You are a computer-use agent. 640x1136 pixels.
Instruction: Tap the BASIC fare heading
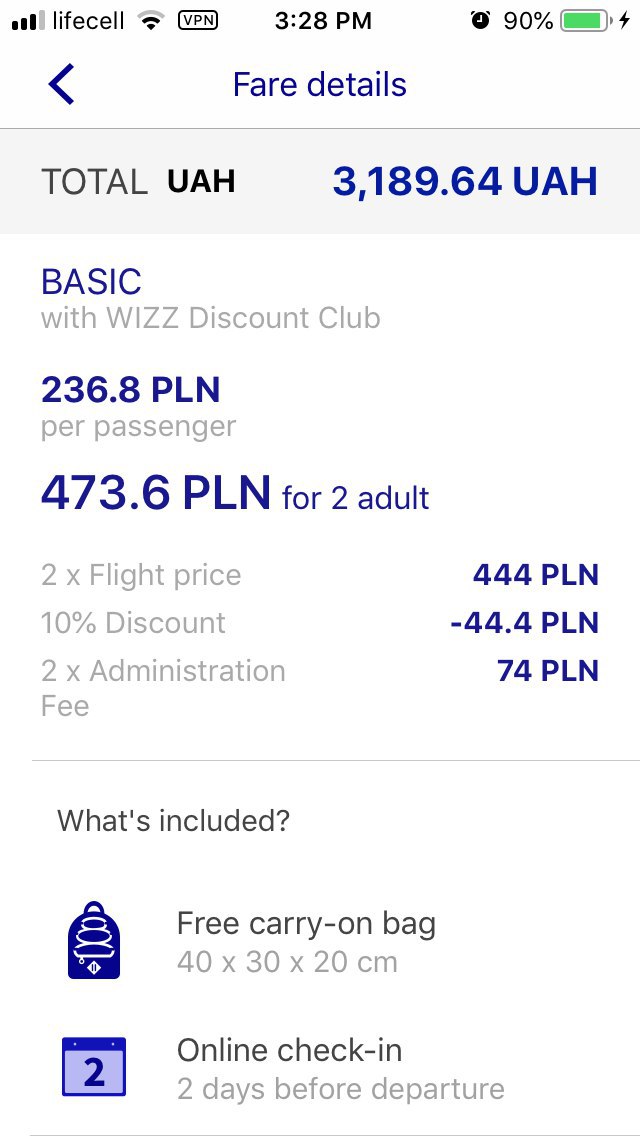(91, 282)
